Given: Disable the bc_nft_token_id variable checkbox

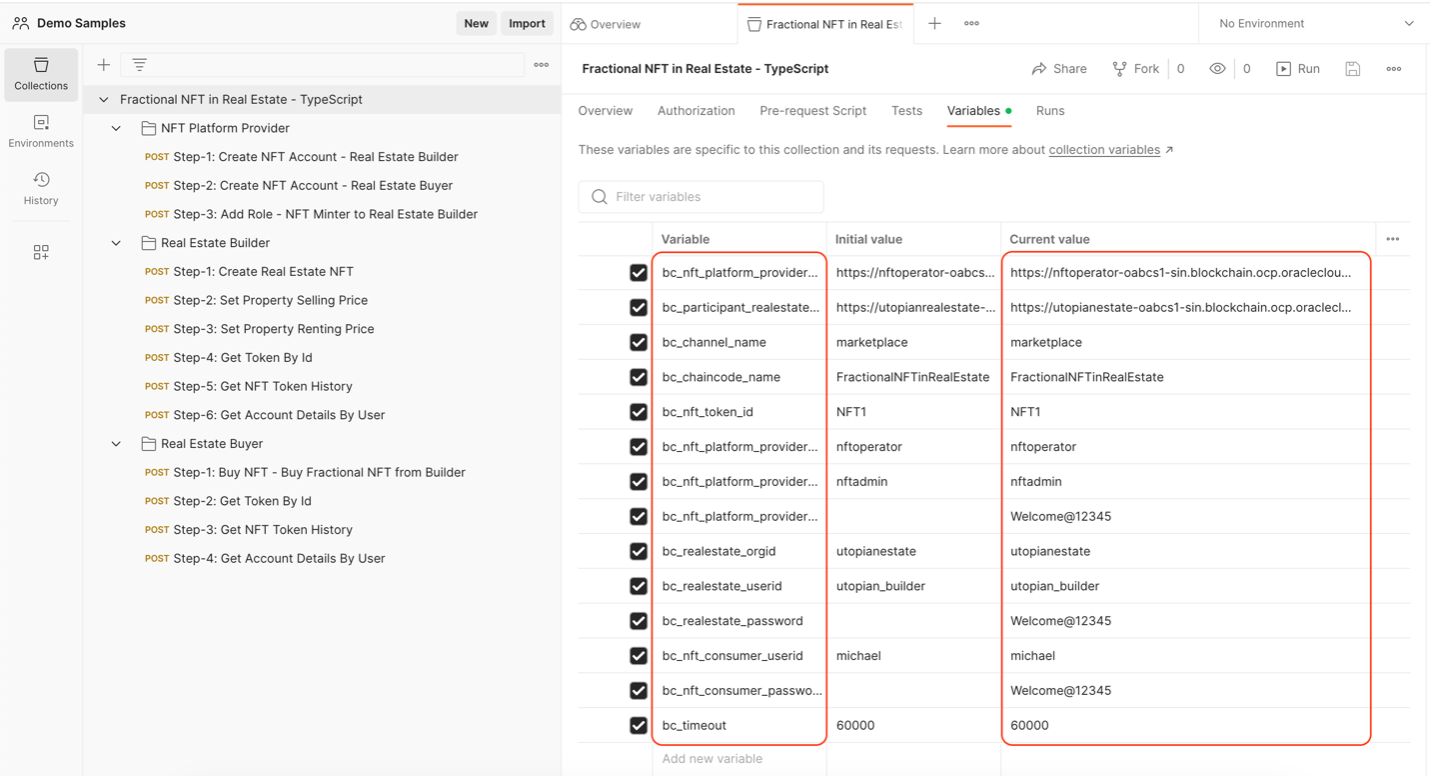Looking at the screenshot, I should click(638, 412).
